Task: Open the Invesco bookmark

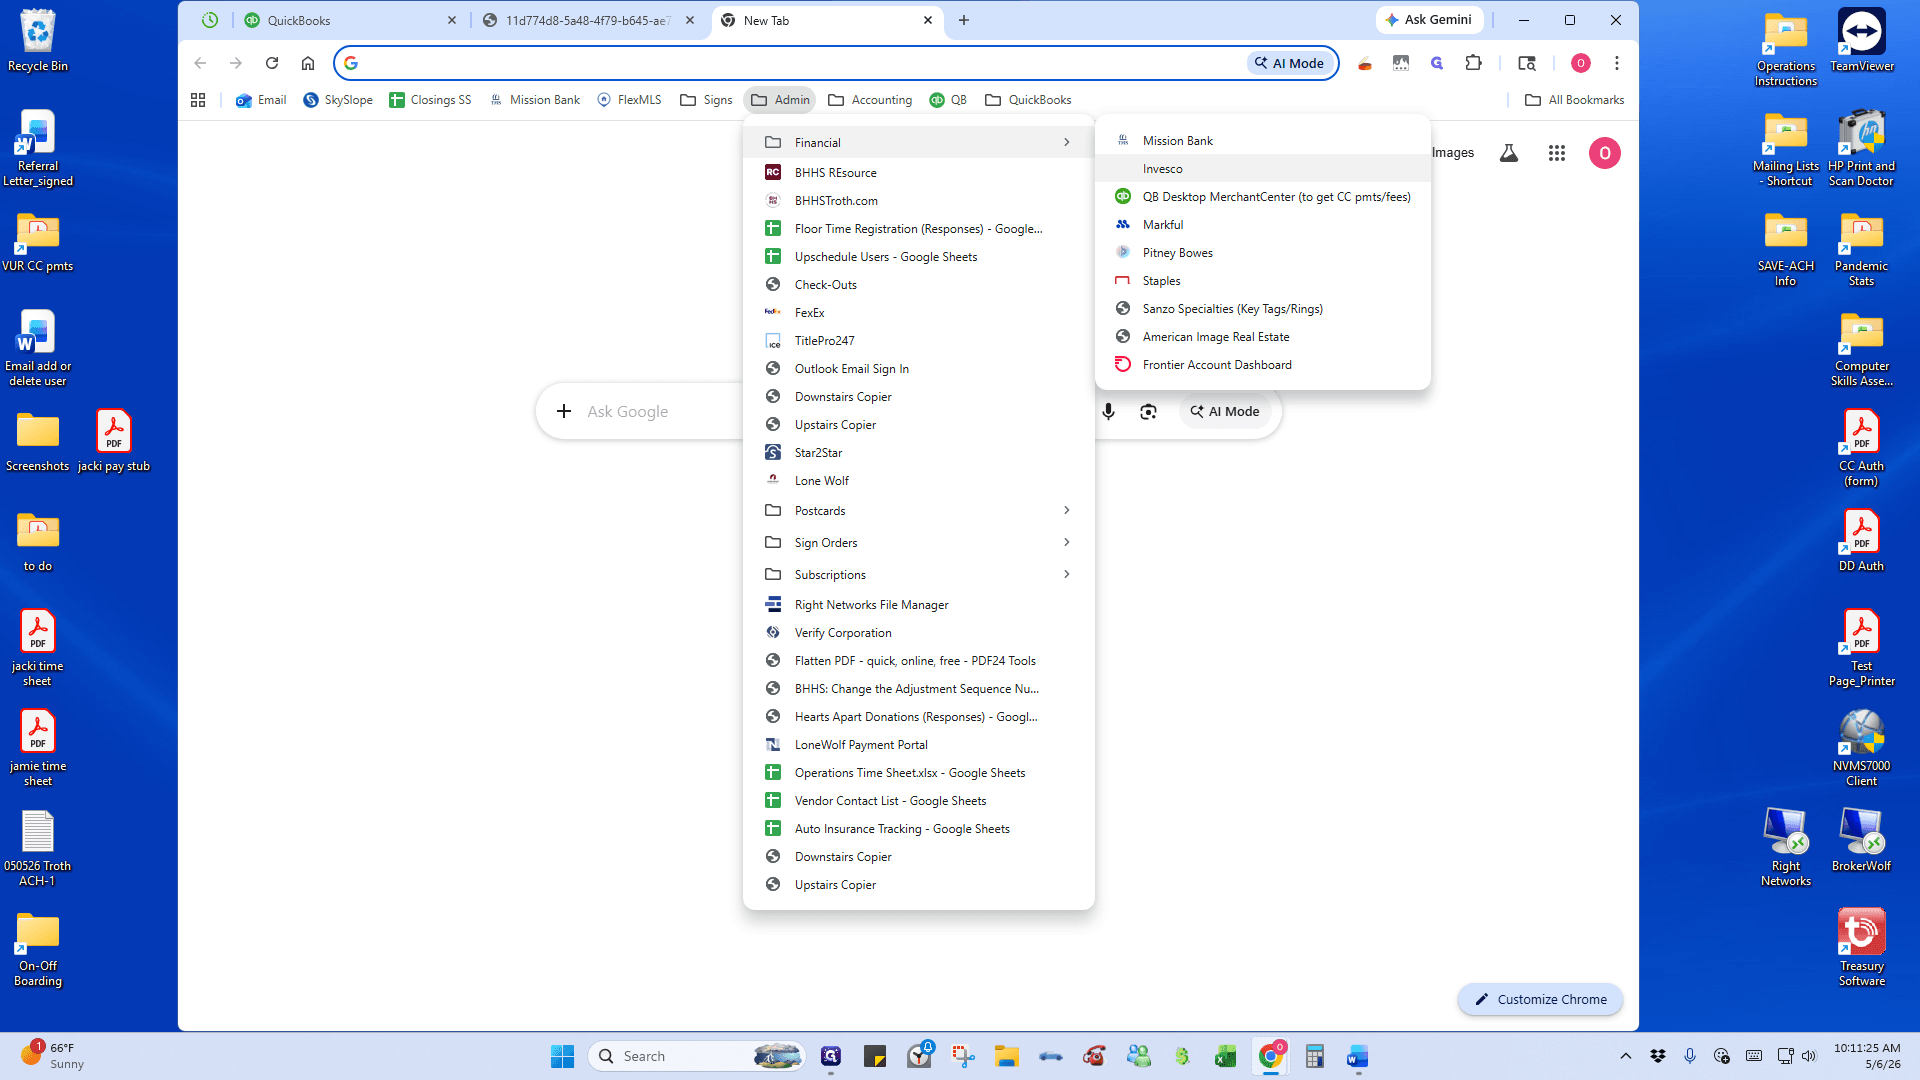Action: point(1262,169)
